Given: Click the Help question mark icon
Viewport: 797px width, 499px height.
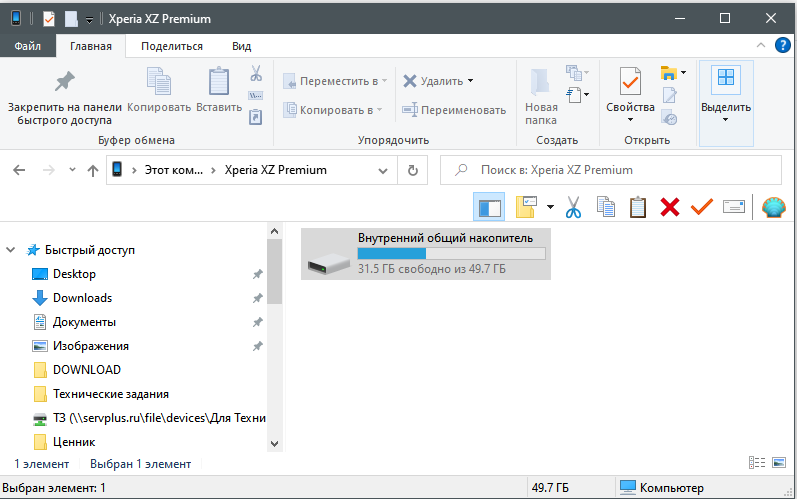Looking at the screenshot, I should [782, 45].
